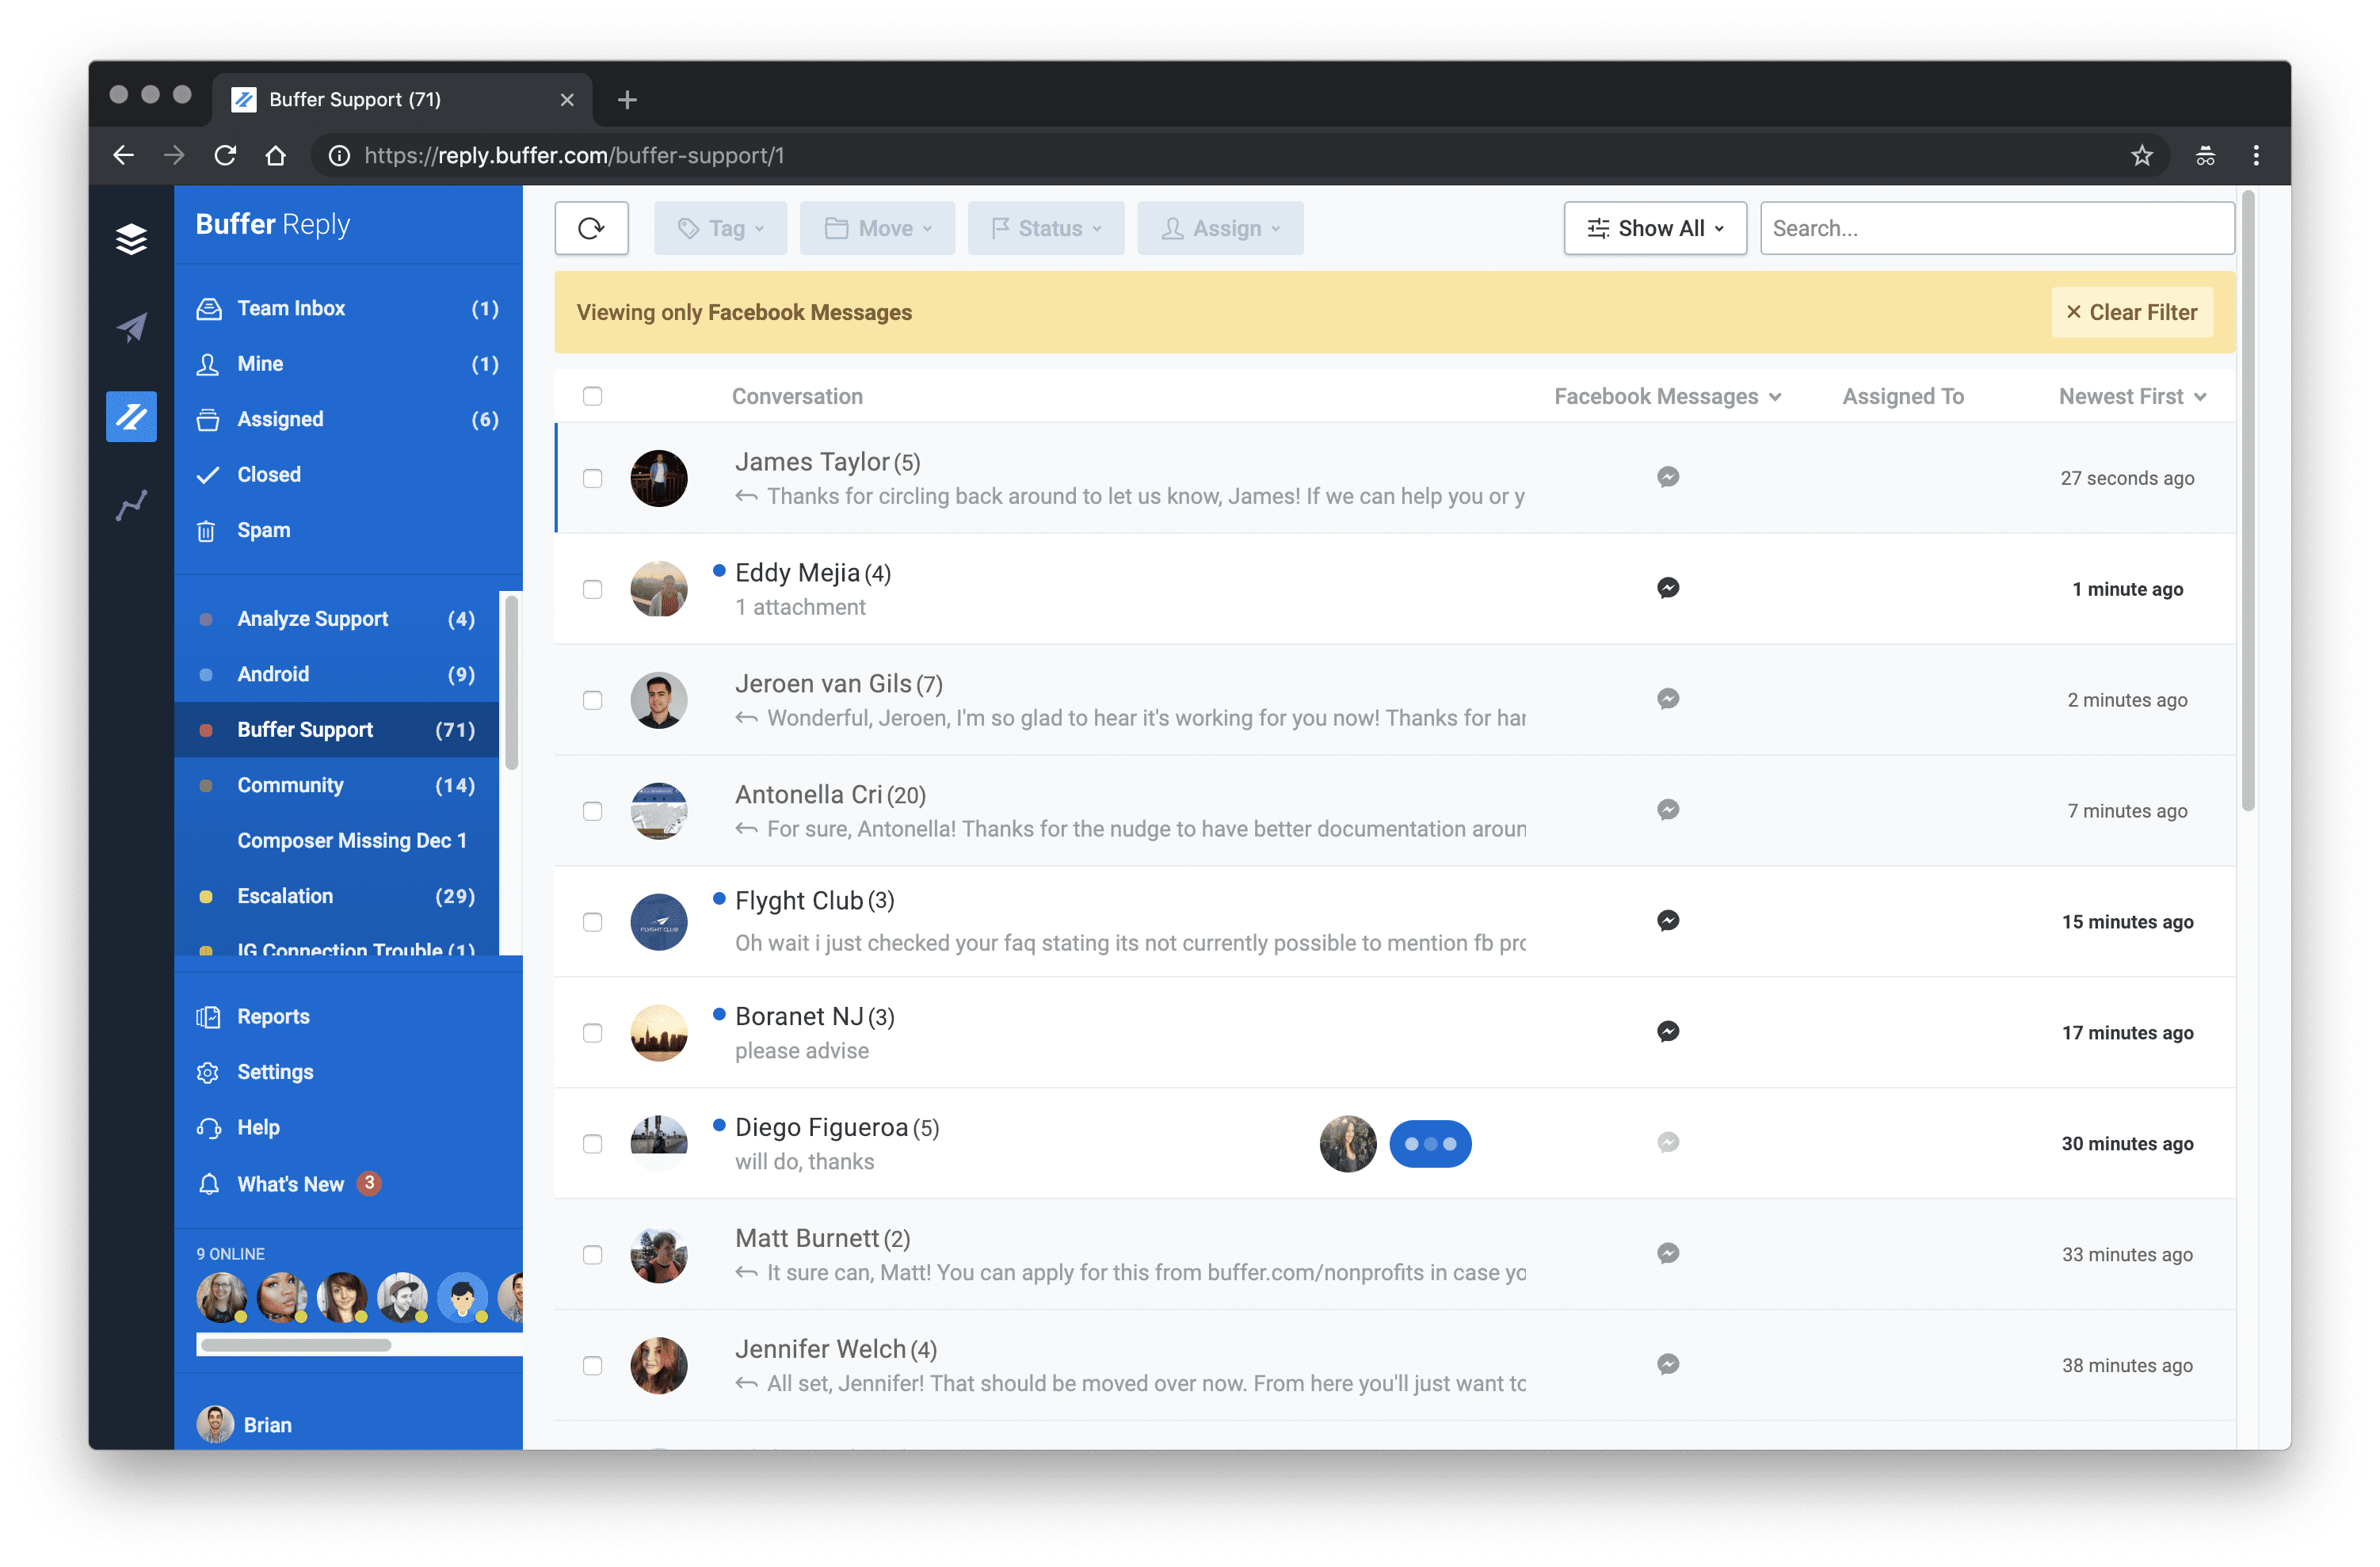
Task: Click the refresh conversations icon
Action: [x=591, y=228]
